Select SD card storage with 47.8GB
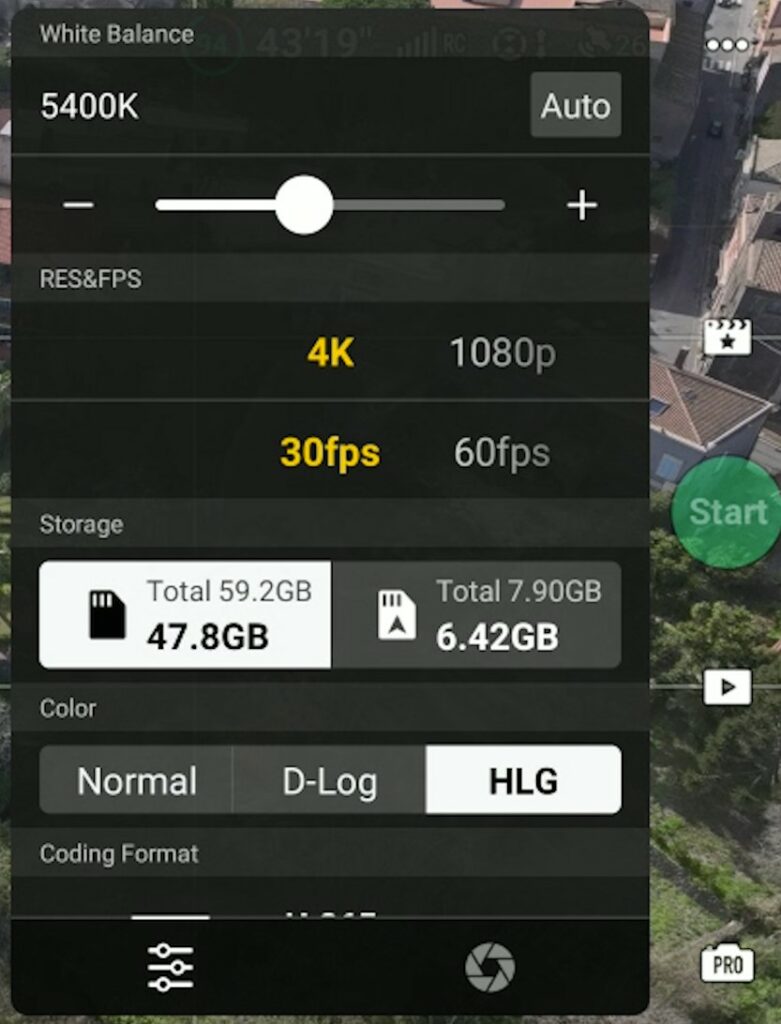Screen dimensions: 781x1024 click(x=185, y=615)
